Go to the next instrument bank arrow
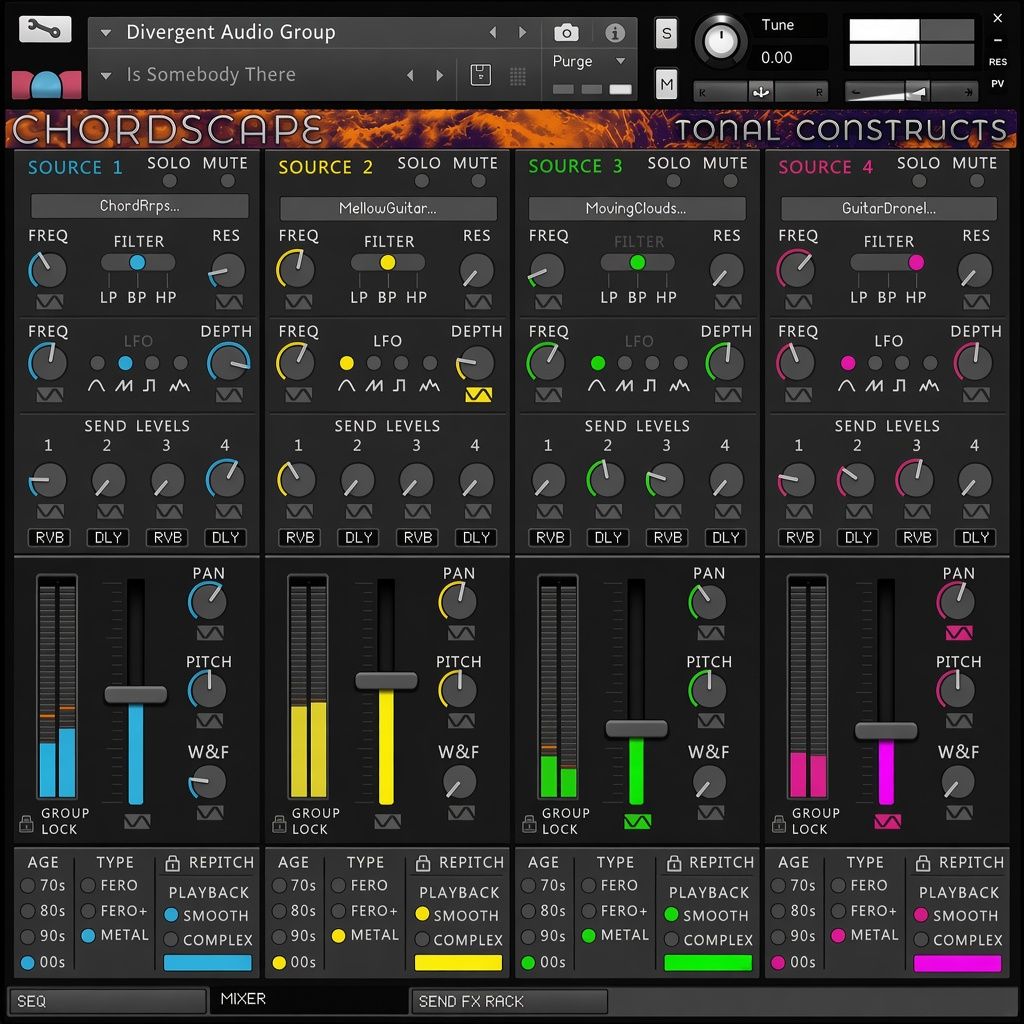 coord(522,32)
